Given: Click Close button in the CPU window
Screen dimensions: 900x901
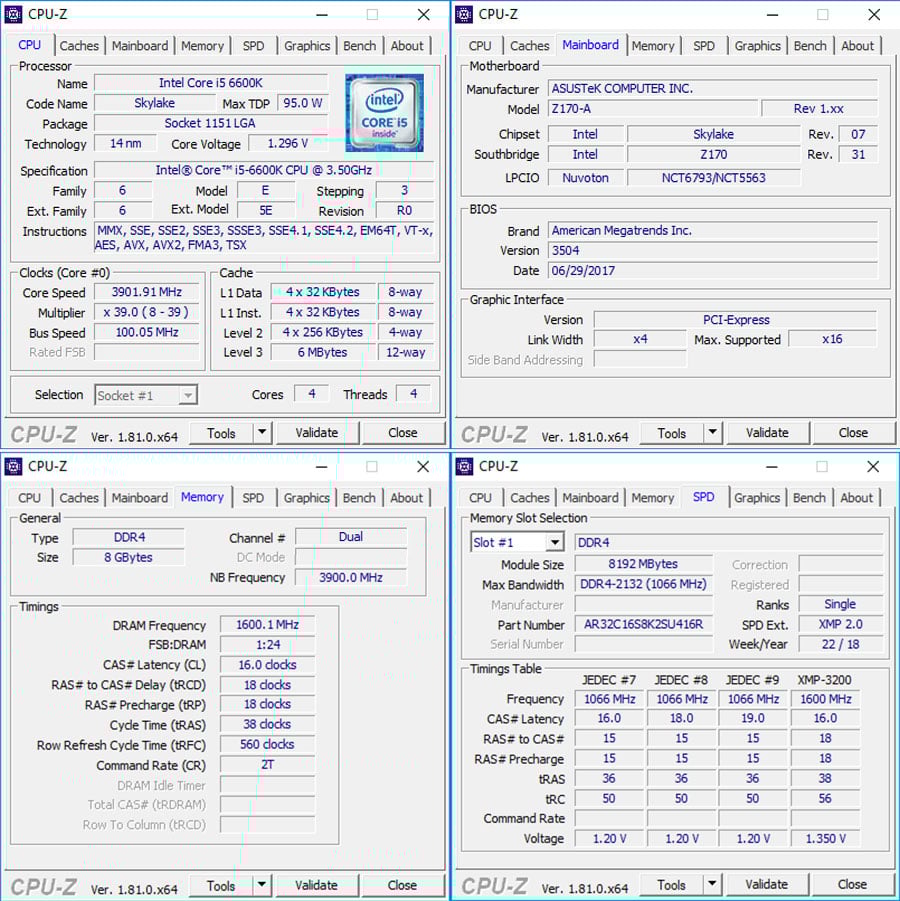Looking at the screenshot, I should pos(403,433).
